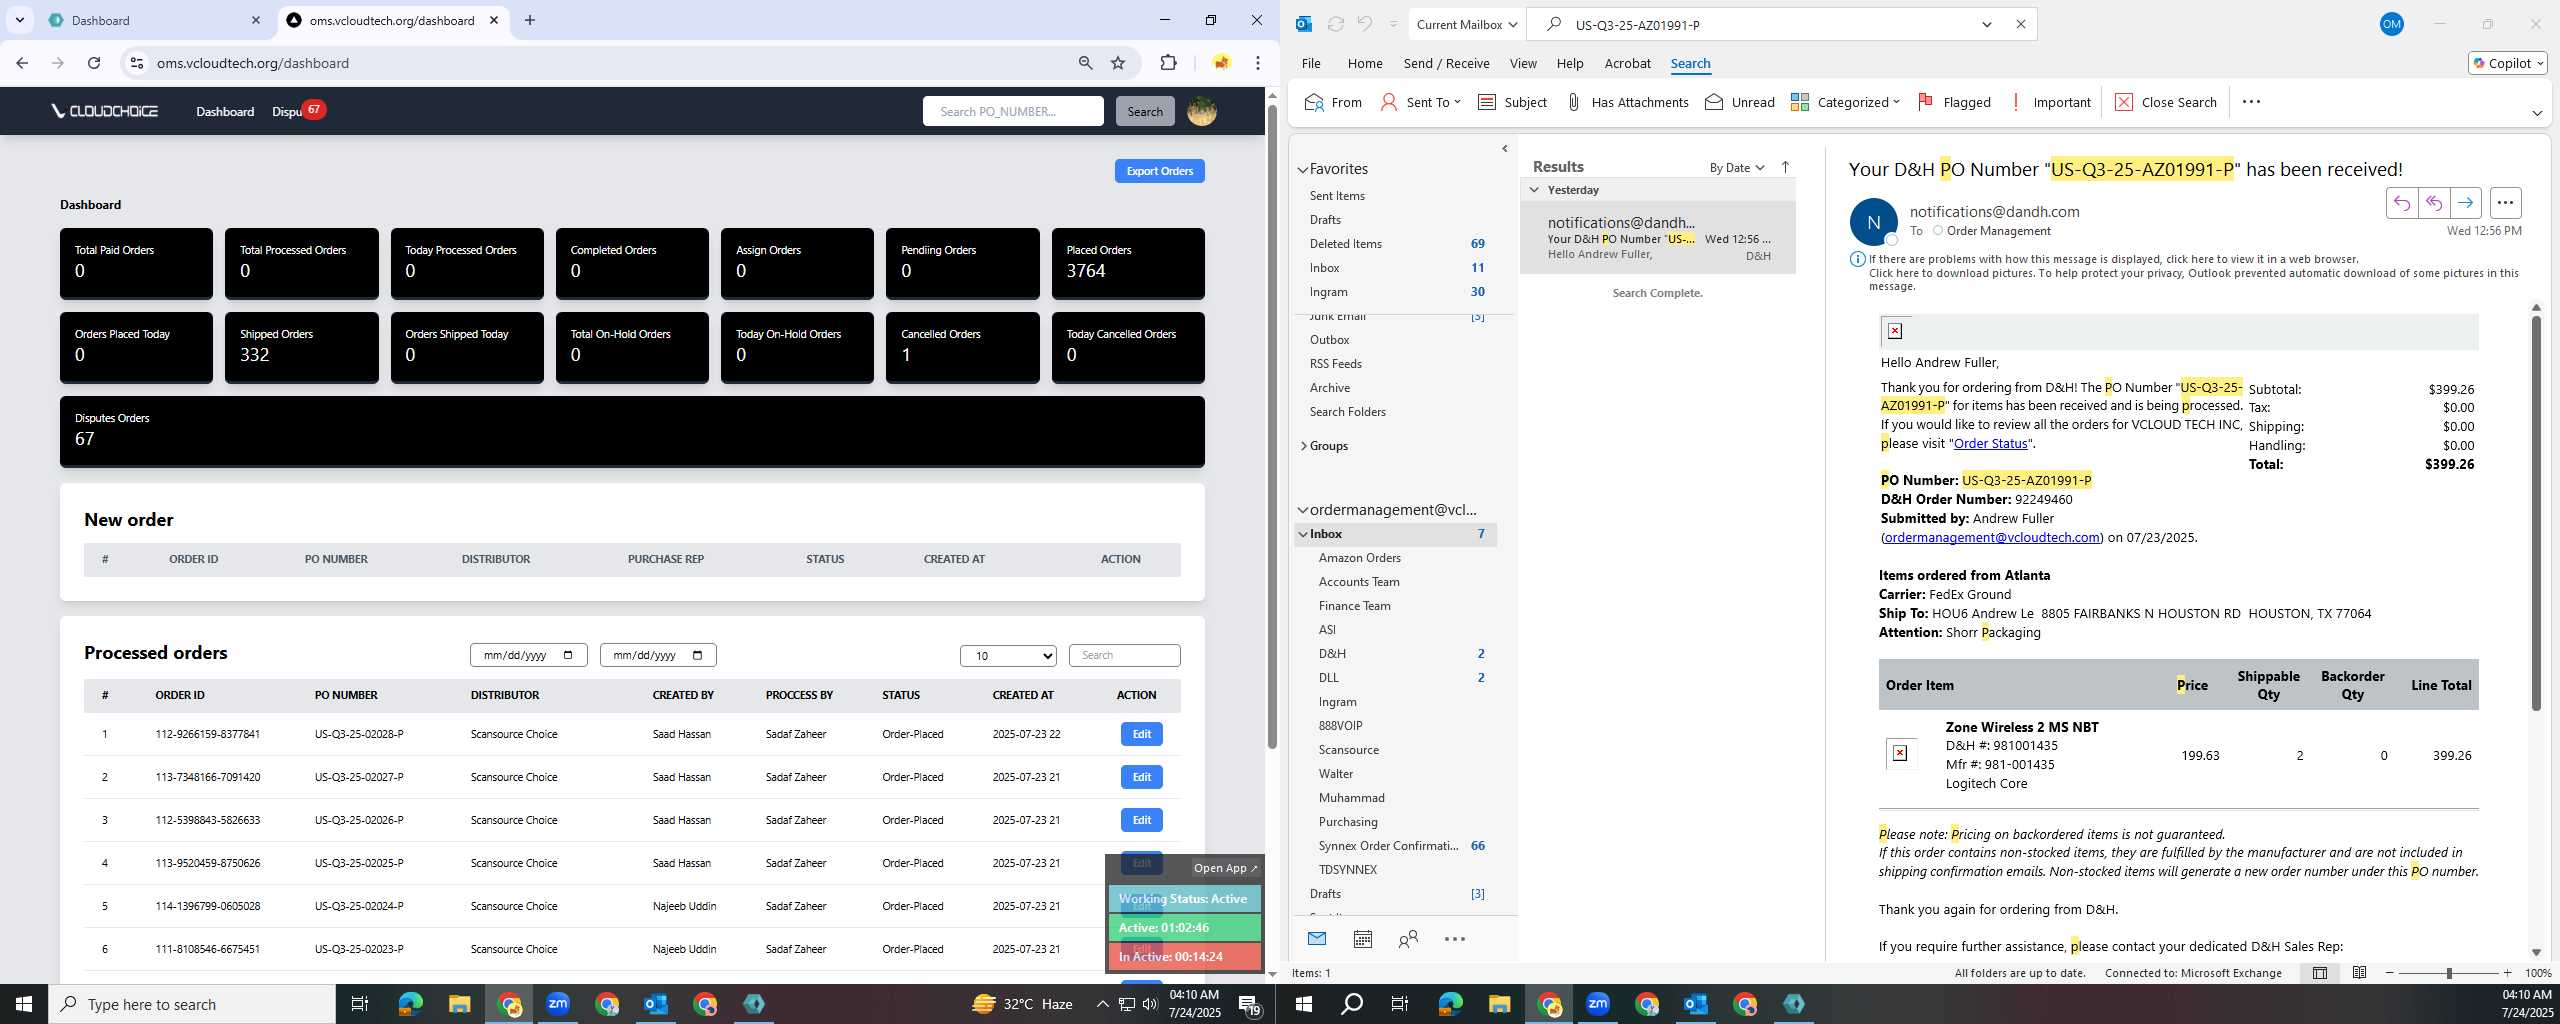Click the Search PO_NUMBER input field
This screenshot has width=2560, height=1024.
[x=1012, y=111]
